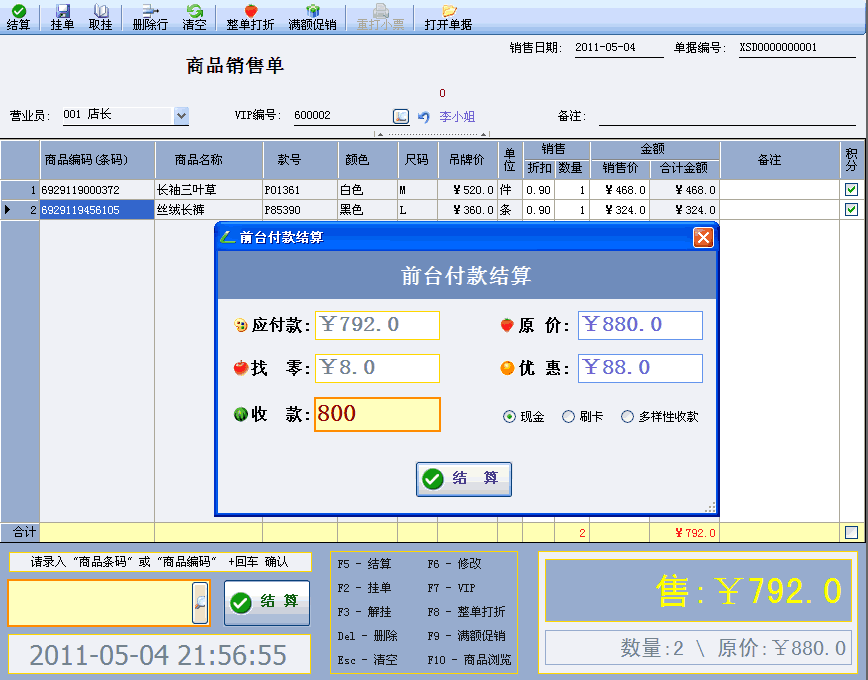This screenshot has width=868, height=680.
Task: Click the 清空 clear-all toolbar icon
Action: (194, 17)
